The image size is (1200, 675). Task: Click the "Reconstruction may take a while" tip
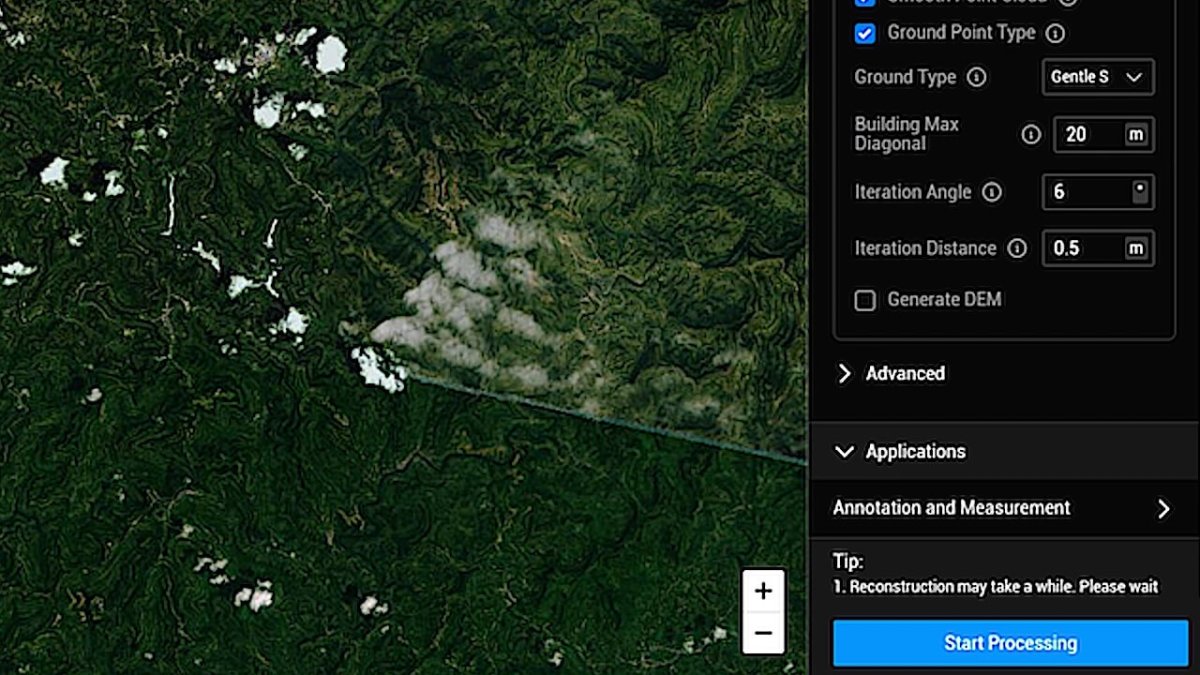(x=996, y=587)
